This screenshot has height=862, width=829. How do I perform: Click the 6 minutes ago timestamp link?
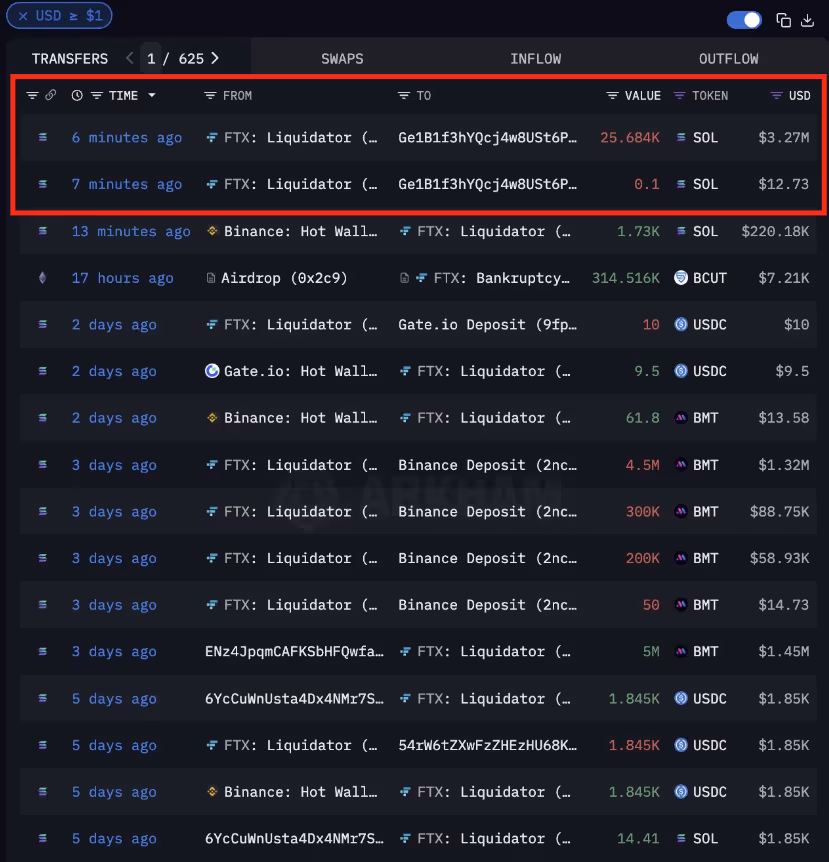point(126,137)
